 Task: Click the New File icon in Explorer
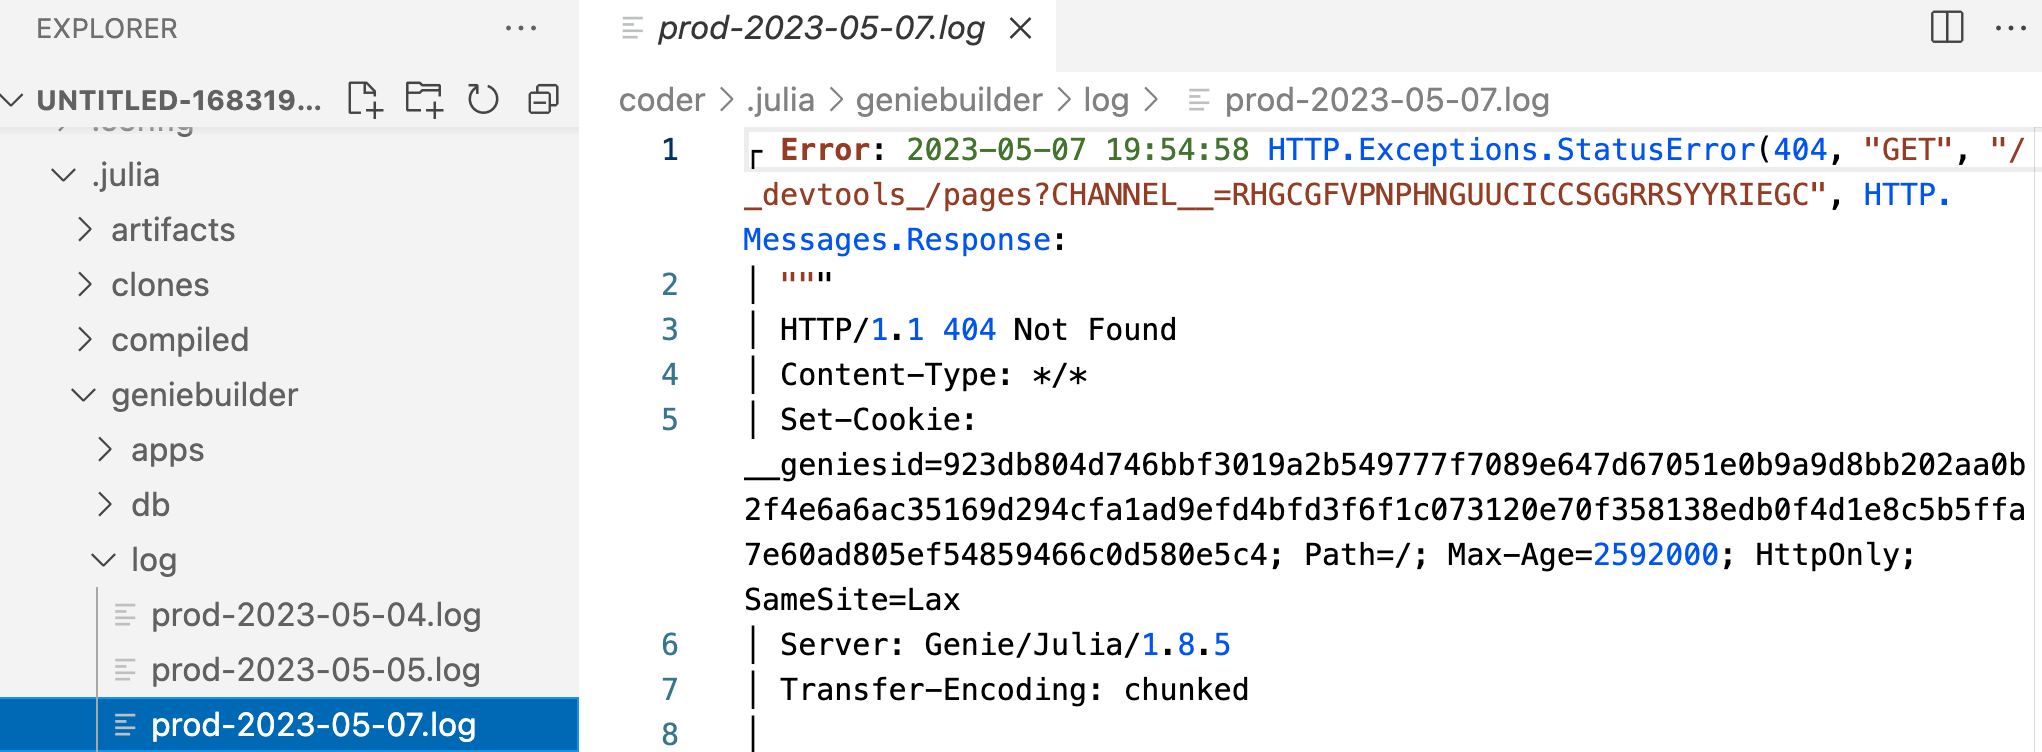click(x=365, y=99)
